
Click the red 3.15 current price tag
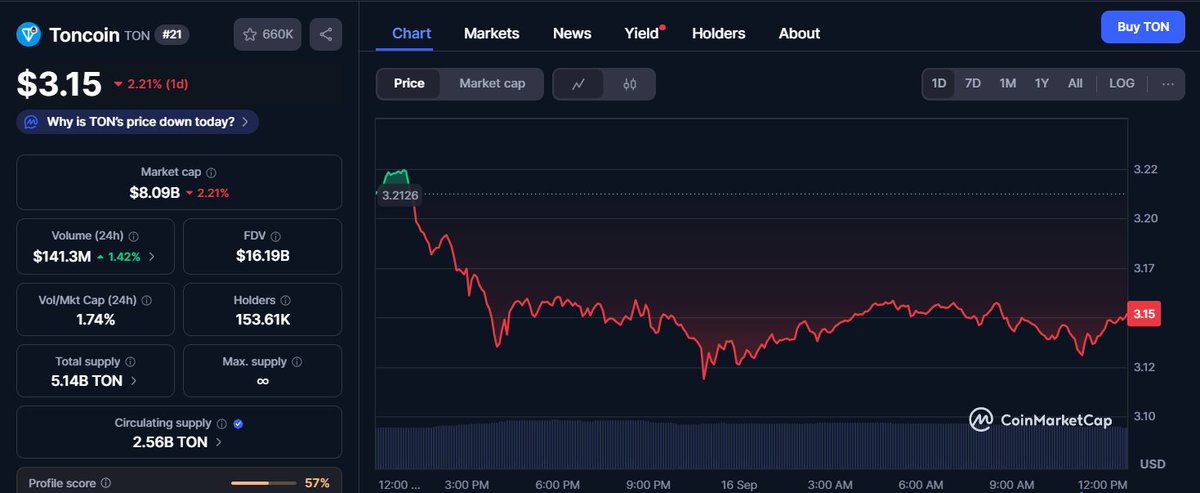point(1144,314)
